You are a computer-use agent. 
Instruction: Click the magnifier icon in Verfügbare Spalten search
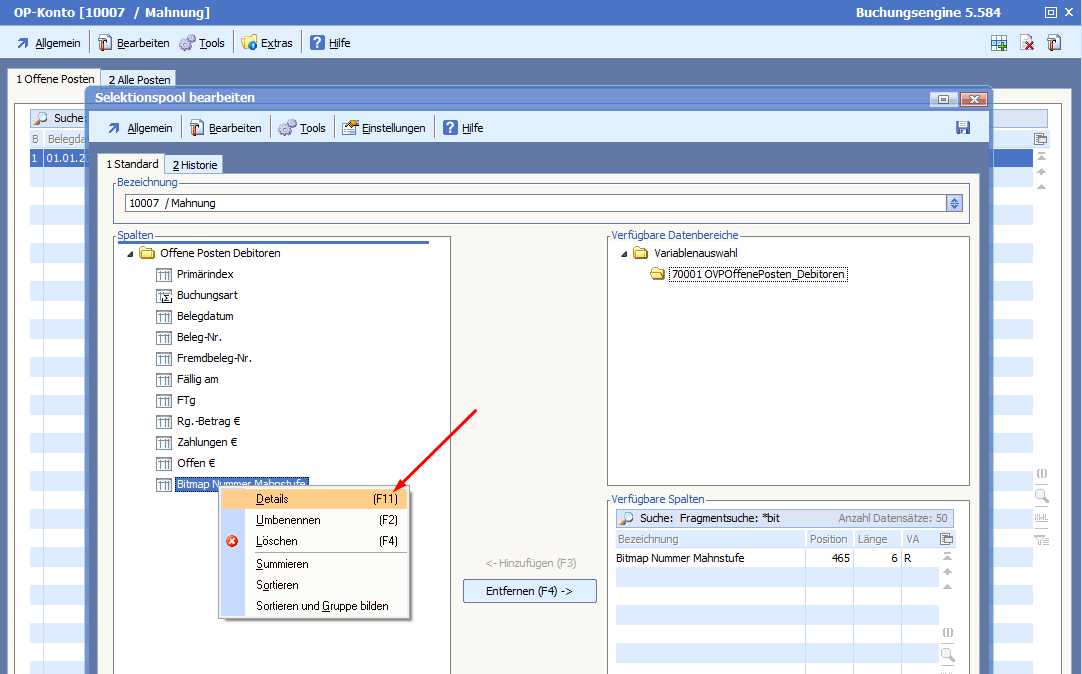coord(627,519)
